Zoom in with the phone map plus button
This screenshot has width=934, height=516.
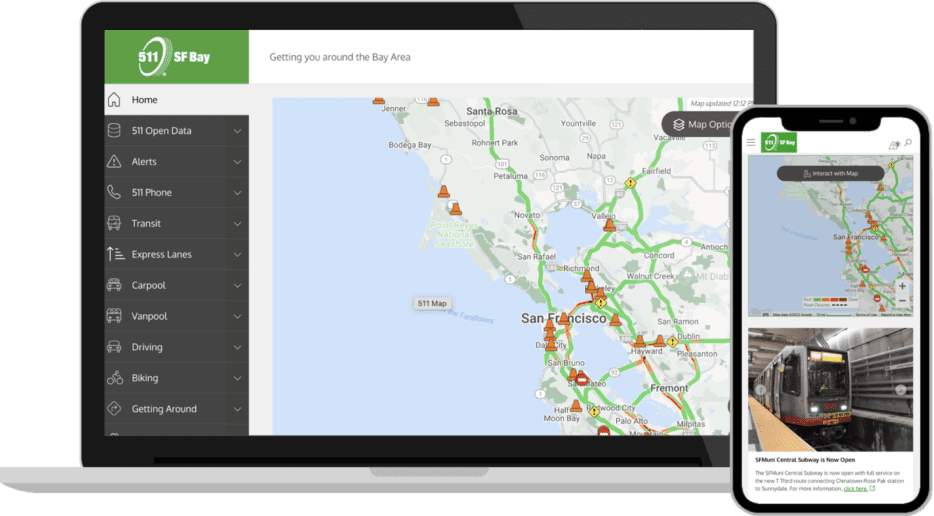click(902, 286)
